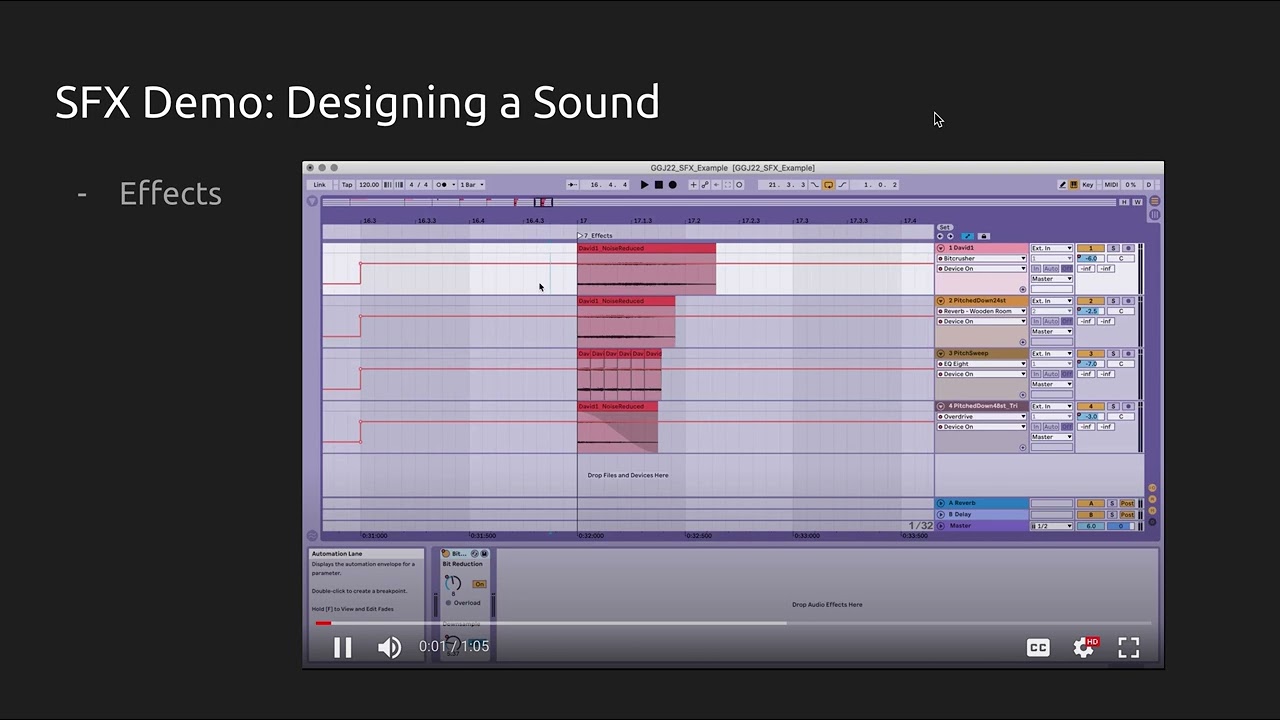Image resolution: width=1280 pixels, height=720 pixels.
Task: Toggle the metronome button
Action: click(441, 185)
